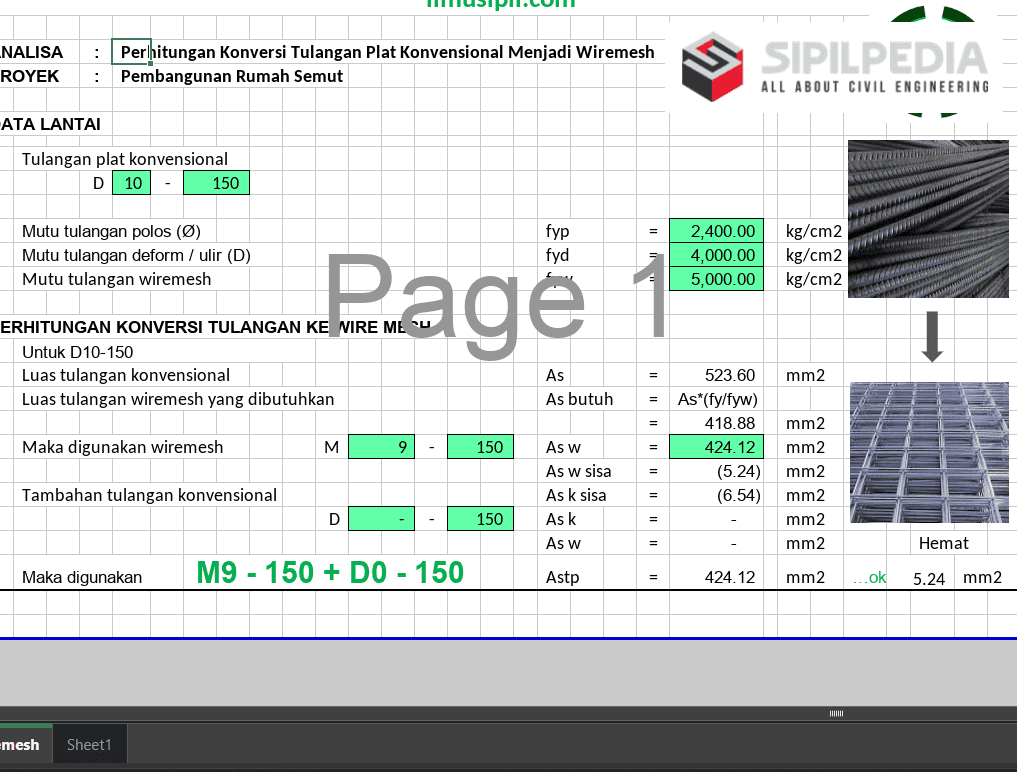Select the additional bar D diameter dash cell
Screen dimensions: 1017x772
[x=381, y=519]
